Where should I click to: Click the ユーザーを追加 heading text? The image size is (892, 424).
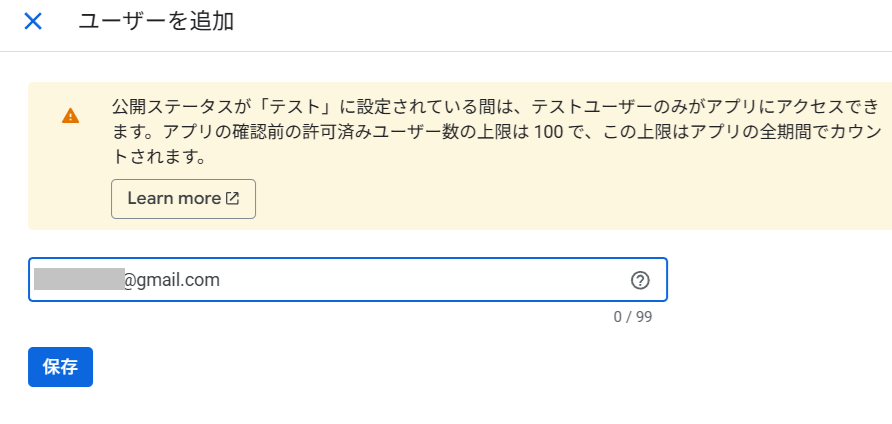(x=156, y=21)
